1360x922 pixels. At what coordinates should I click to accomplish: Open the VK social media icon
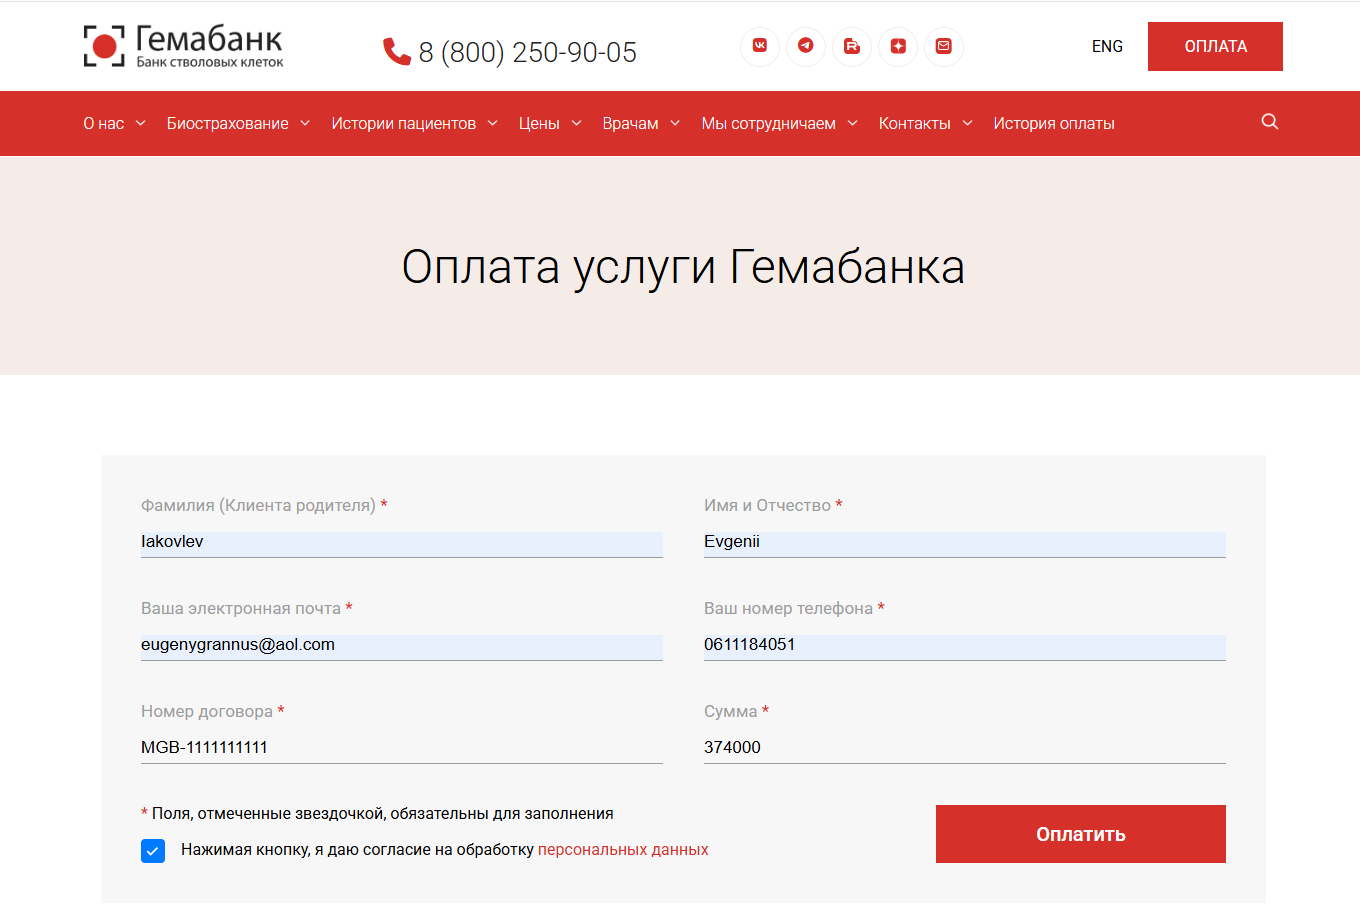760,46
